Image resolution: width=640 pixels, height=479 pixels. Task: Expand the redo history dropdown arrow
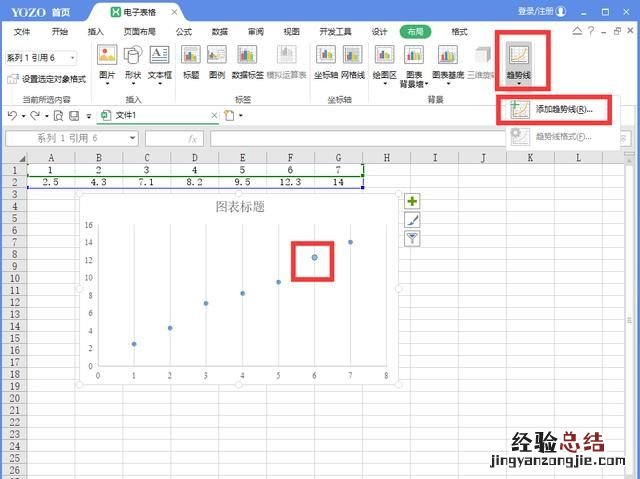pyautogui.click(x=47, y=116)
